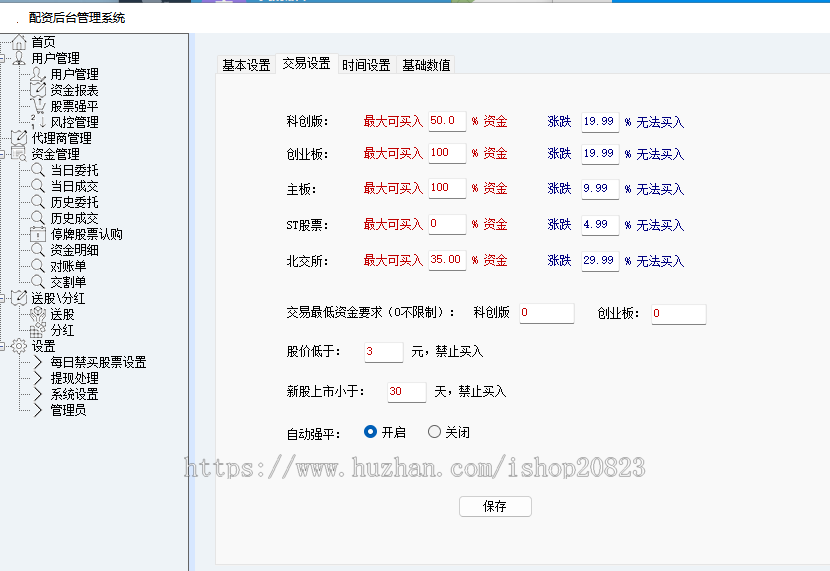Click the ST股票 最大可买入 percent field
The image size is (830, 571).
447,224
